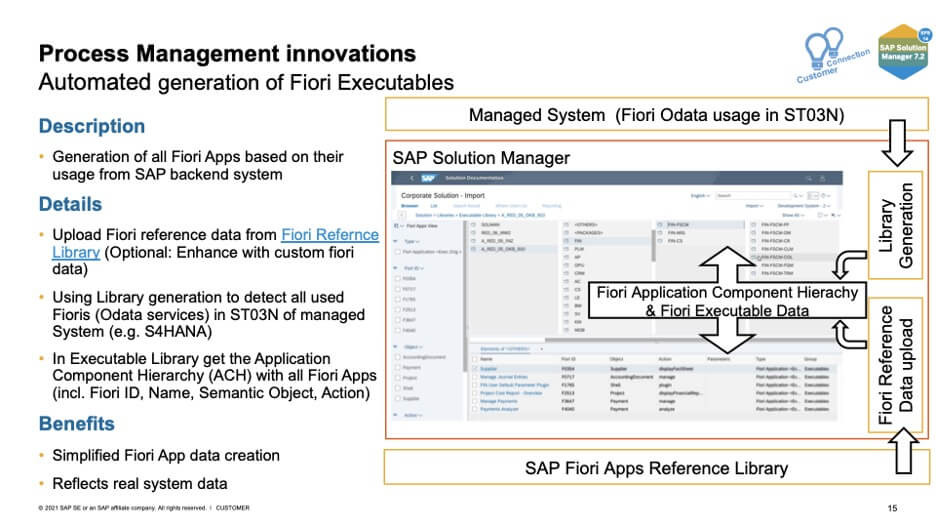The height and width of the screenshot is (528, 936).
Task: Click the back arrow in SAP header
Action: [411, 178]
